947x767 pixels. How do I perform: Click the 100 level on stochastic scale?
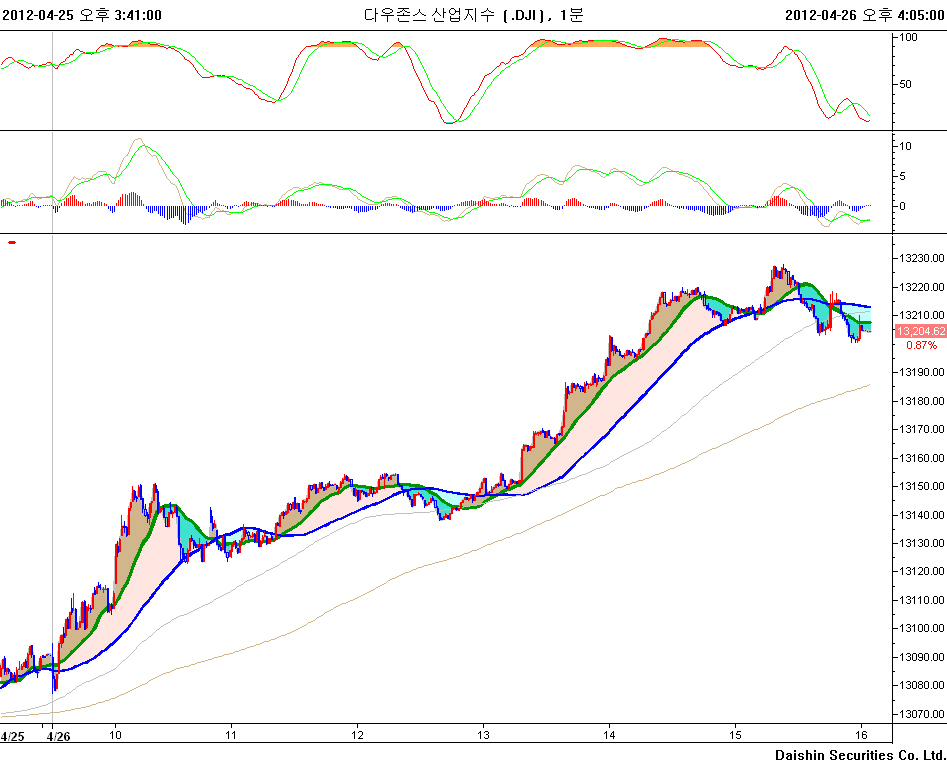coord(909,37)
